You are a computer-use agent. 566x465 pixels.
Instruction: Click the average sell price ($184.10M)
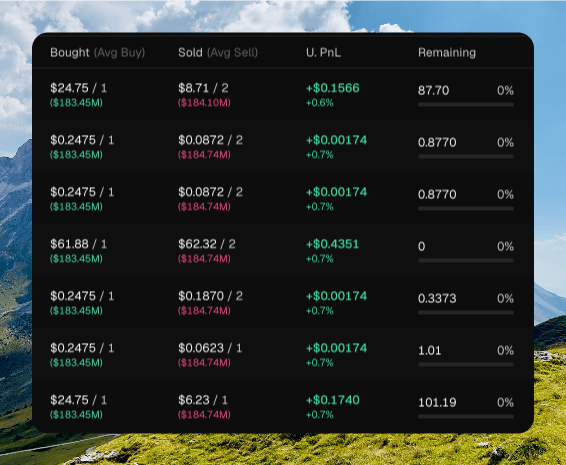click(x=204, y=103)
